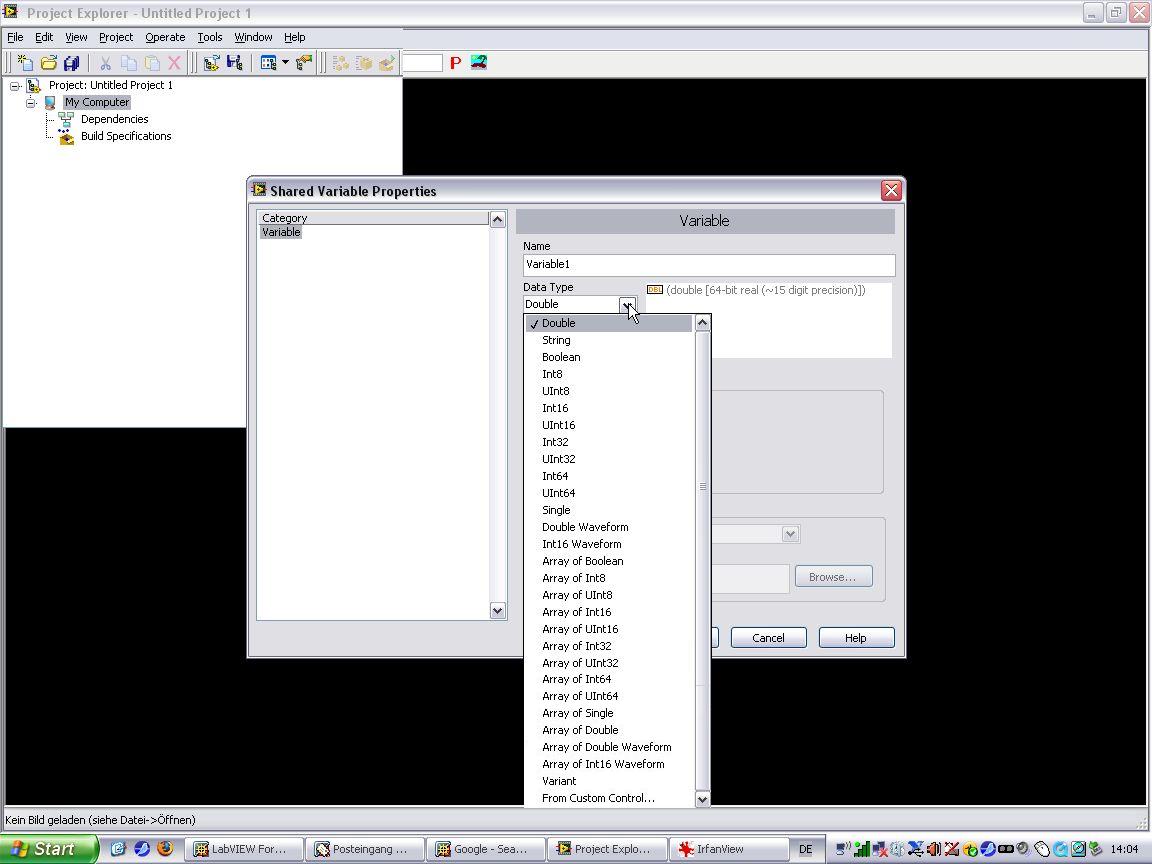The height and width of the screenshot is (864, 1152).
Task: Click the Add to project toolbar icon
Action: (x=212, y=63)
